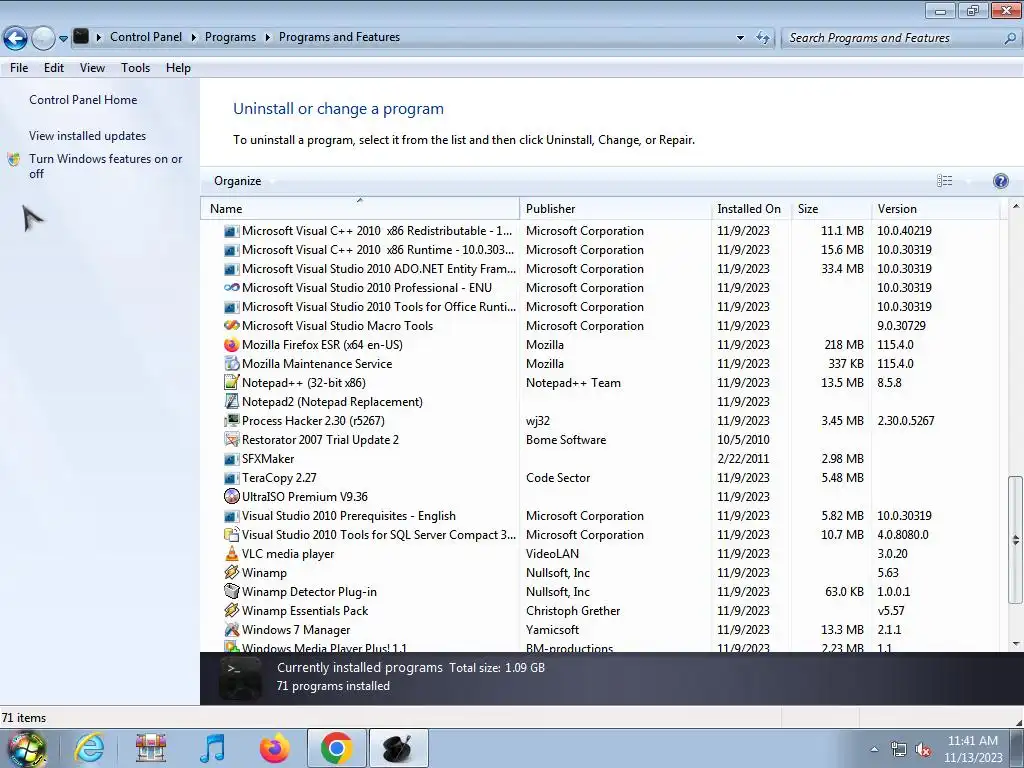Click the Process Hacker 2.30 icon
1024x768 pixels.
pyautogui.click(x=231, y=420)
